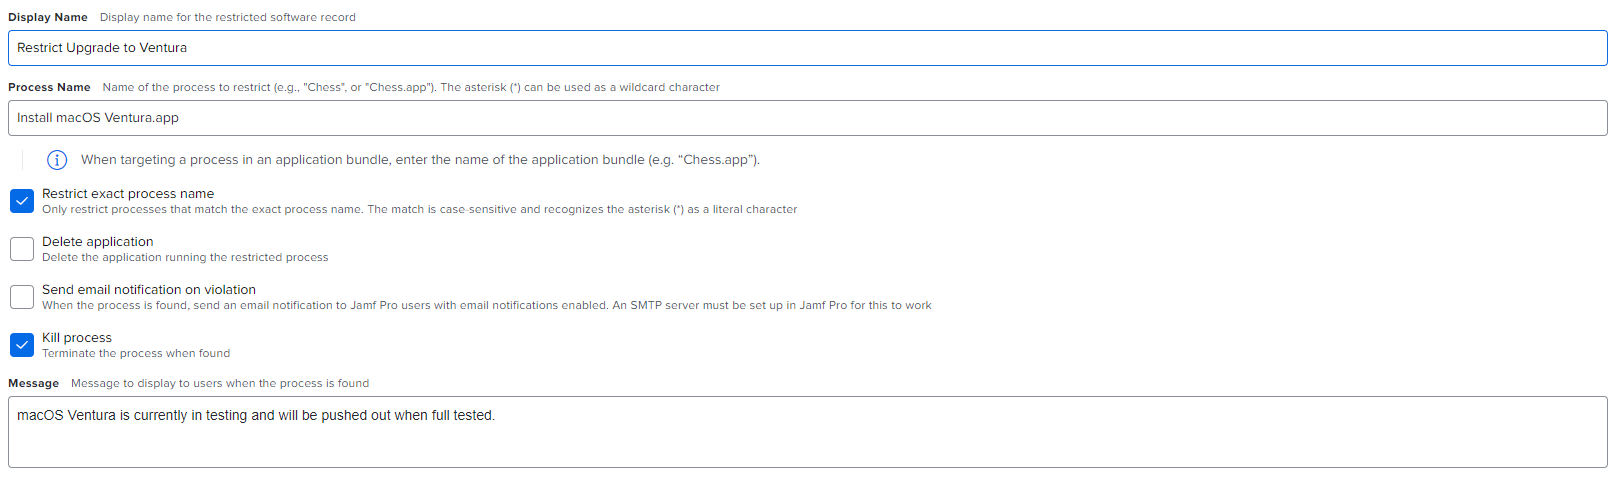Click "Delete the application running the restricted process" text
This screenshot has height=483, width=1622.
click(x=185, y=257)
